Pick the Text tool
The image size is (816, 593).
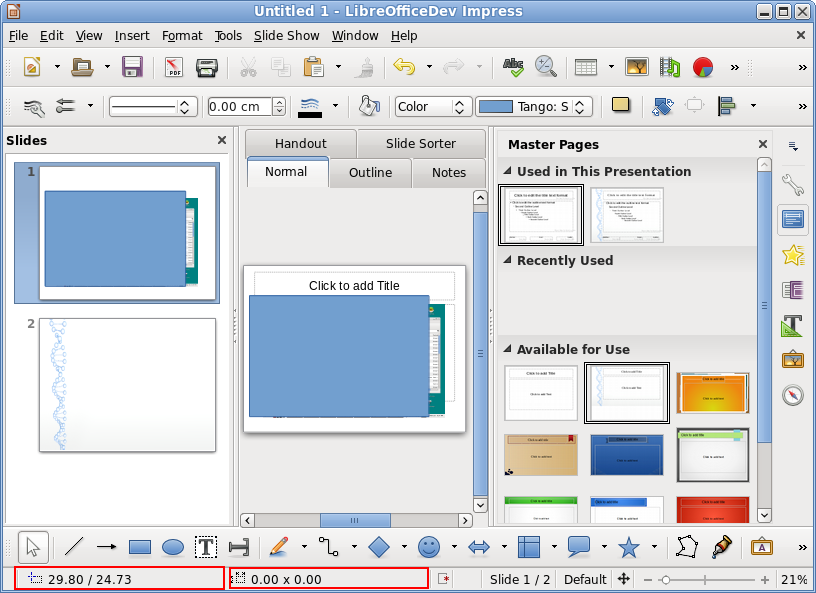pyautogui.click(x=206, y=547)
